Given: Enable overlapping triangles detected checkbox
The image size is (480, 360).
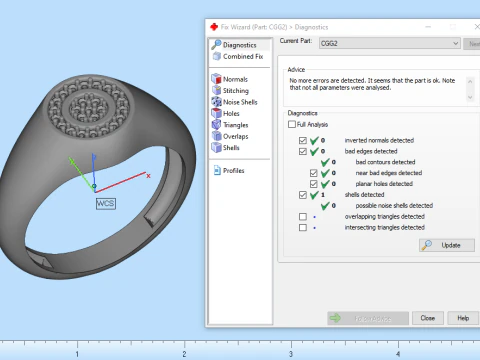Looking at the screenshot, I should point(303,217).
